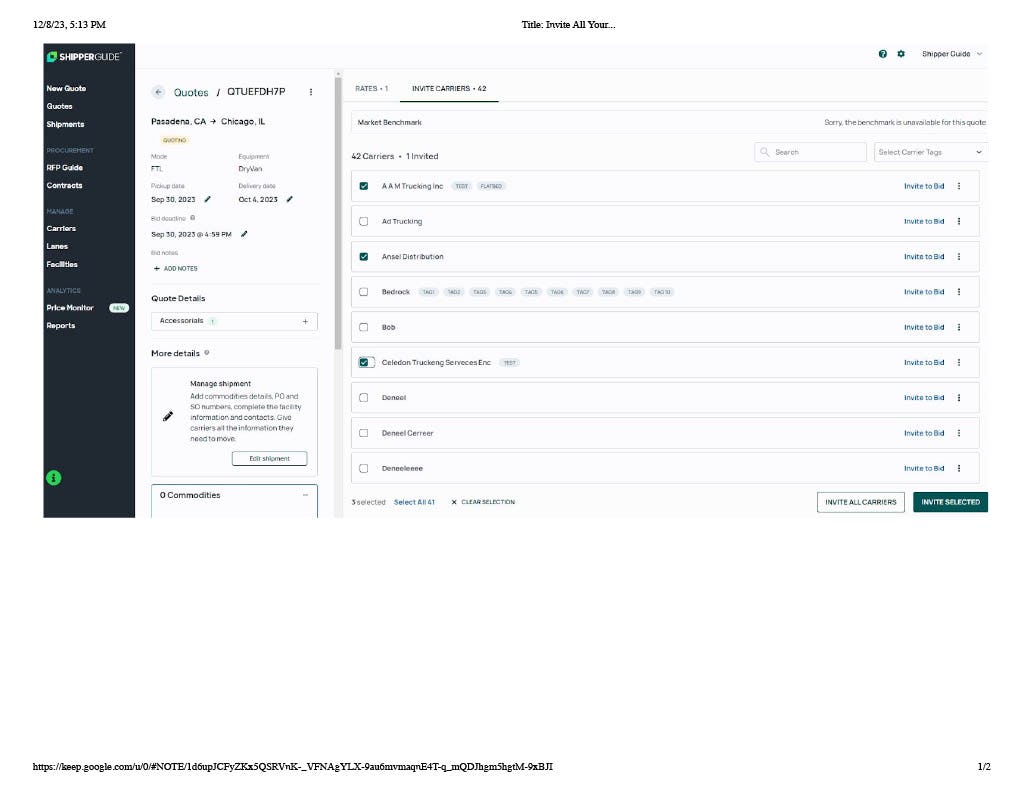Image resolution: width=1024 pixels, height=791 pixels.
Task: Expand the Accessorials section with the plus
Action: coord(307,320)
